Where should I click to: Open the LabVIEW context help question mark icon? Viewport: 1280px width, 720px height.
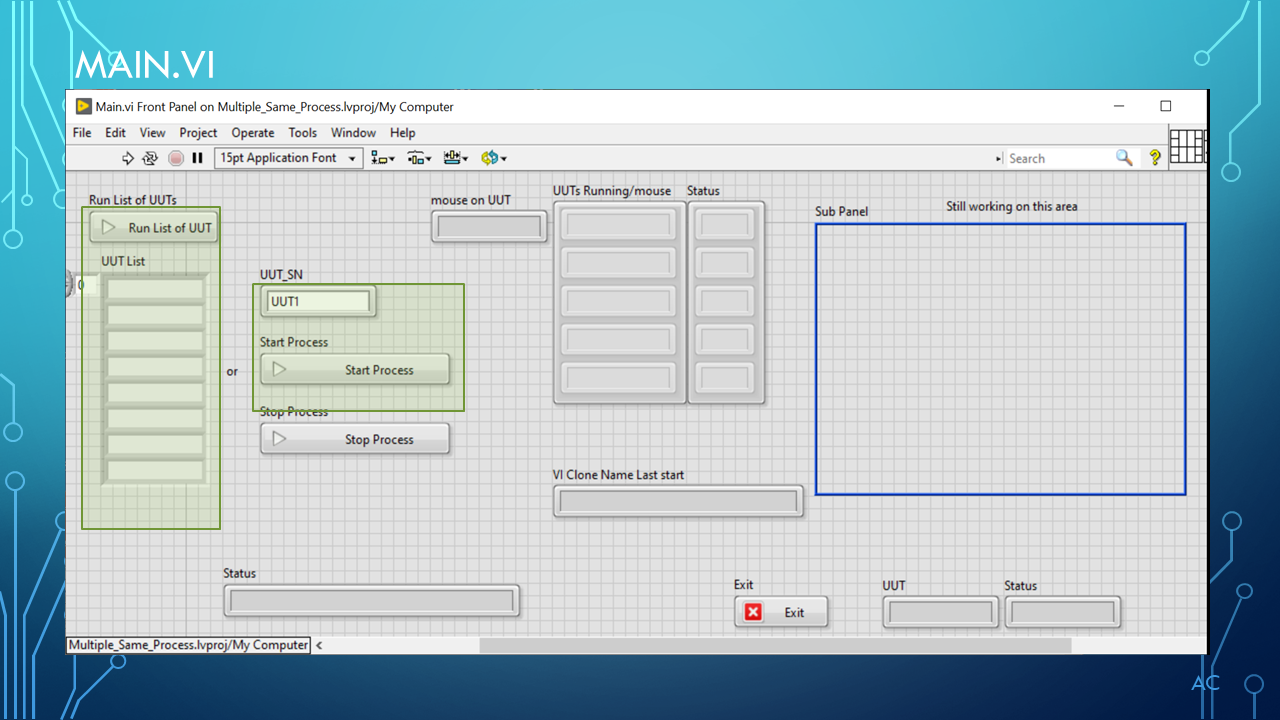(1155, 158)
